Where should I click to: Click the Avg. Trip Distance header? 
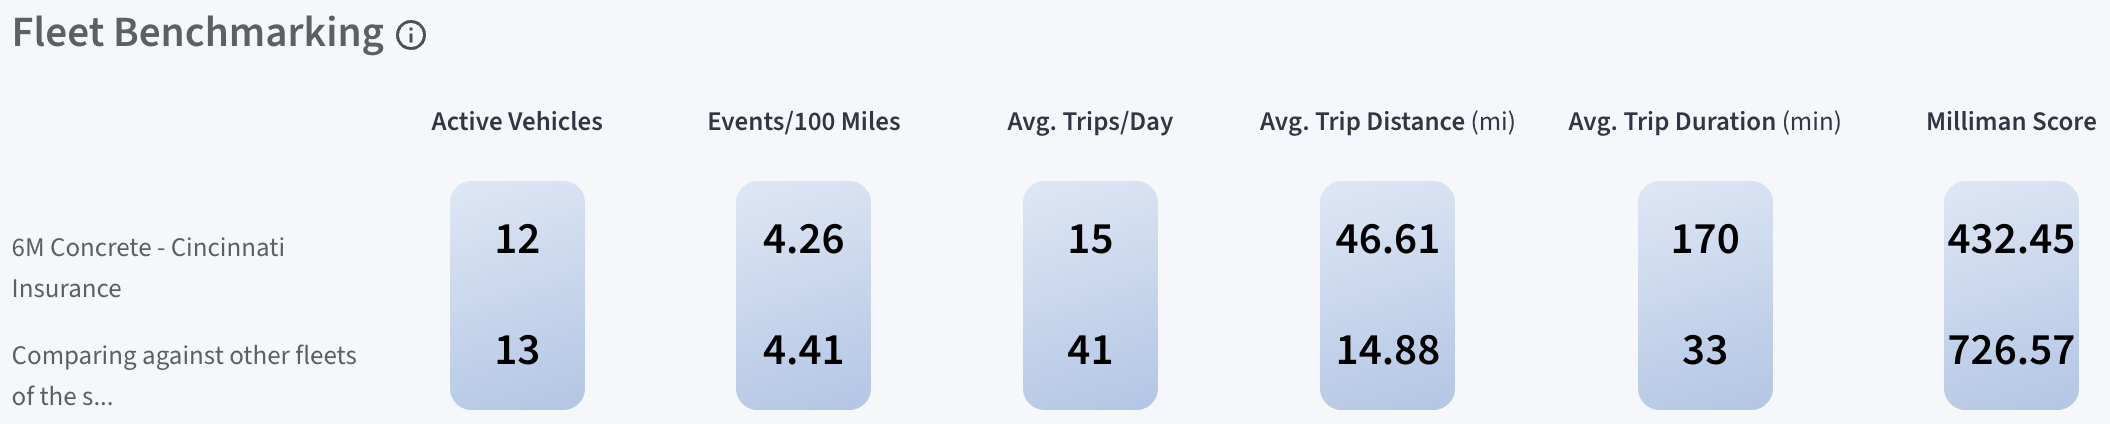click(1387, 122)
